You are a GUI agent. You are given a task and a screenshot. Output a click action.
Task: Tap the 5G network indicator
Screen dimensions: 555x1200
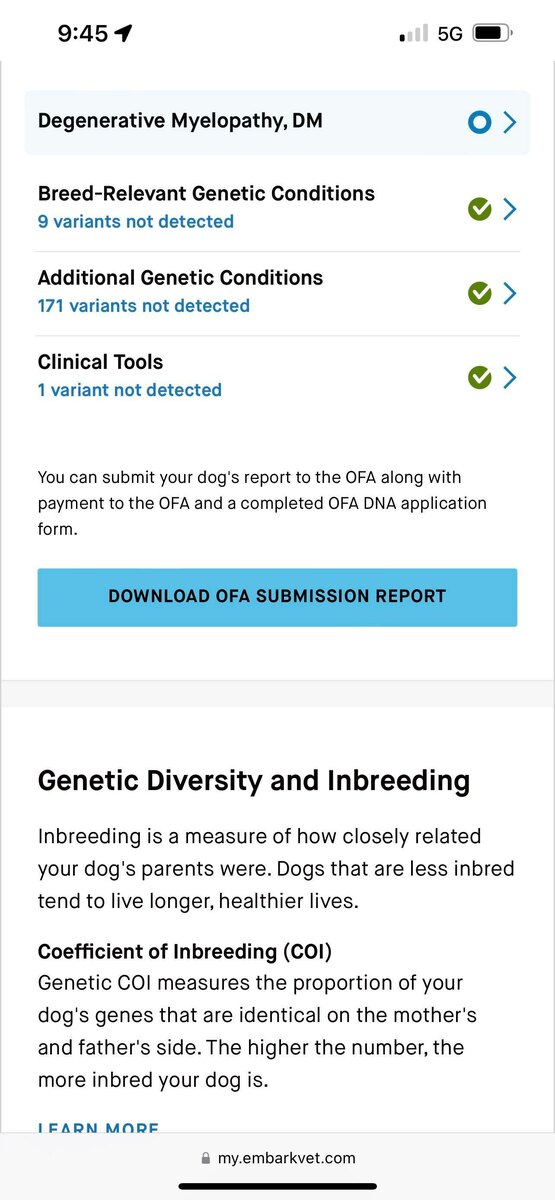coord(450,34)
